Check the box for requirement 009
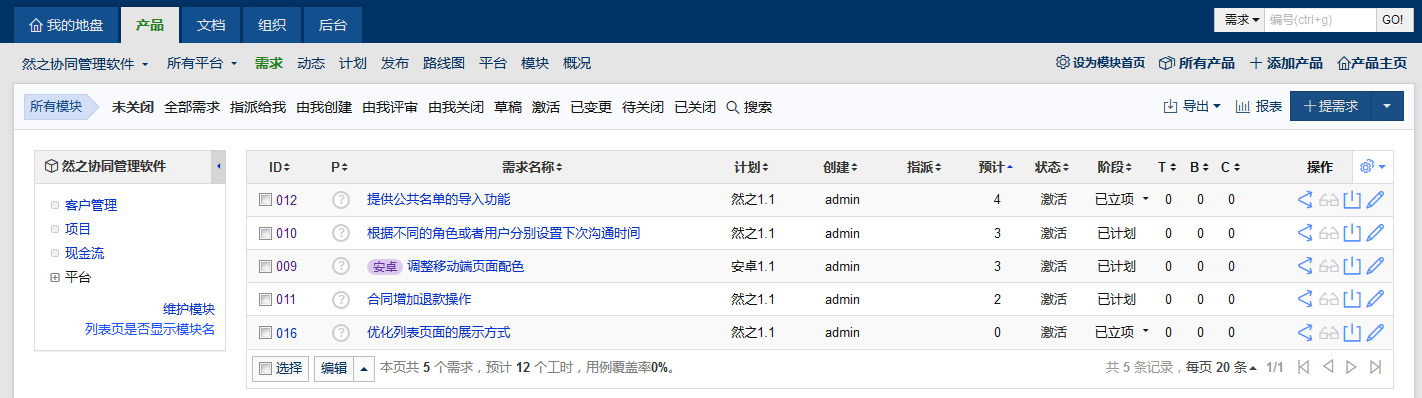Viewport: 1422px width, 398px height. click(x=265, y=266)
